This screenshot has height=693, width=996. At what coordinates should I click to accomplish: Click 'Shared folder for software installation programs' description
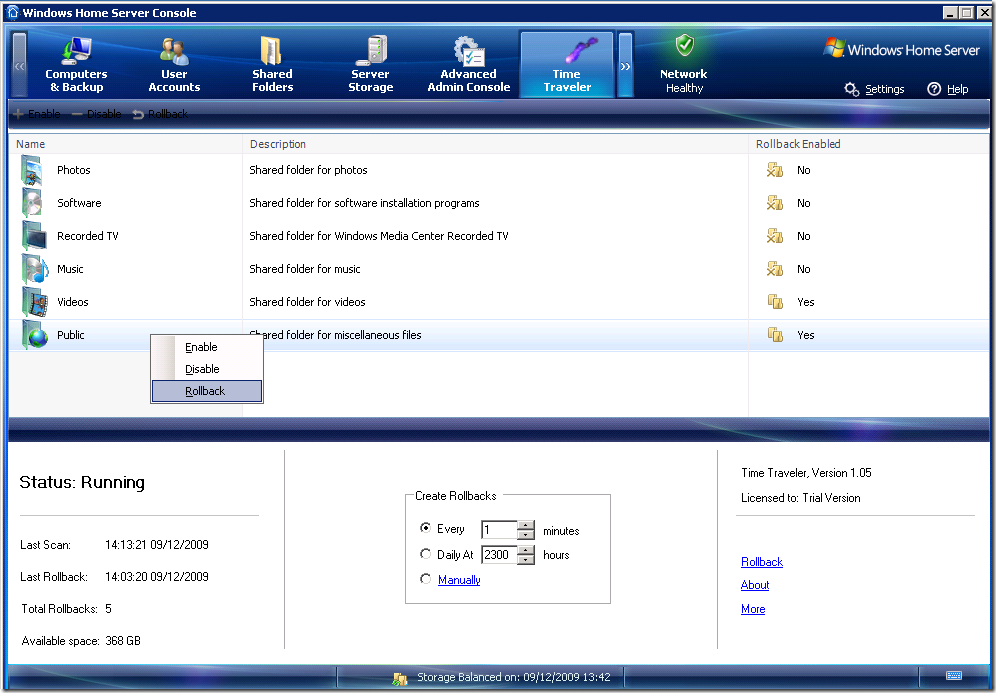coord(364,203)
